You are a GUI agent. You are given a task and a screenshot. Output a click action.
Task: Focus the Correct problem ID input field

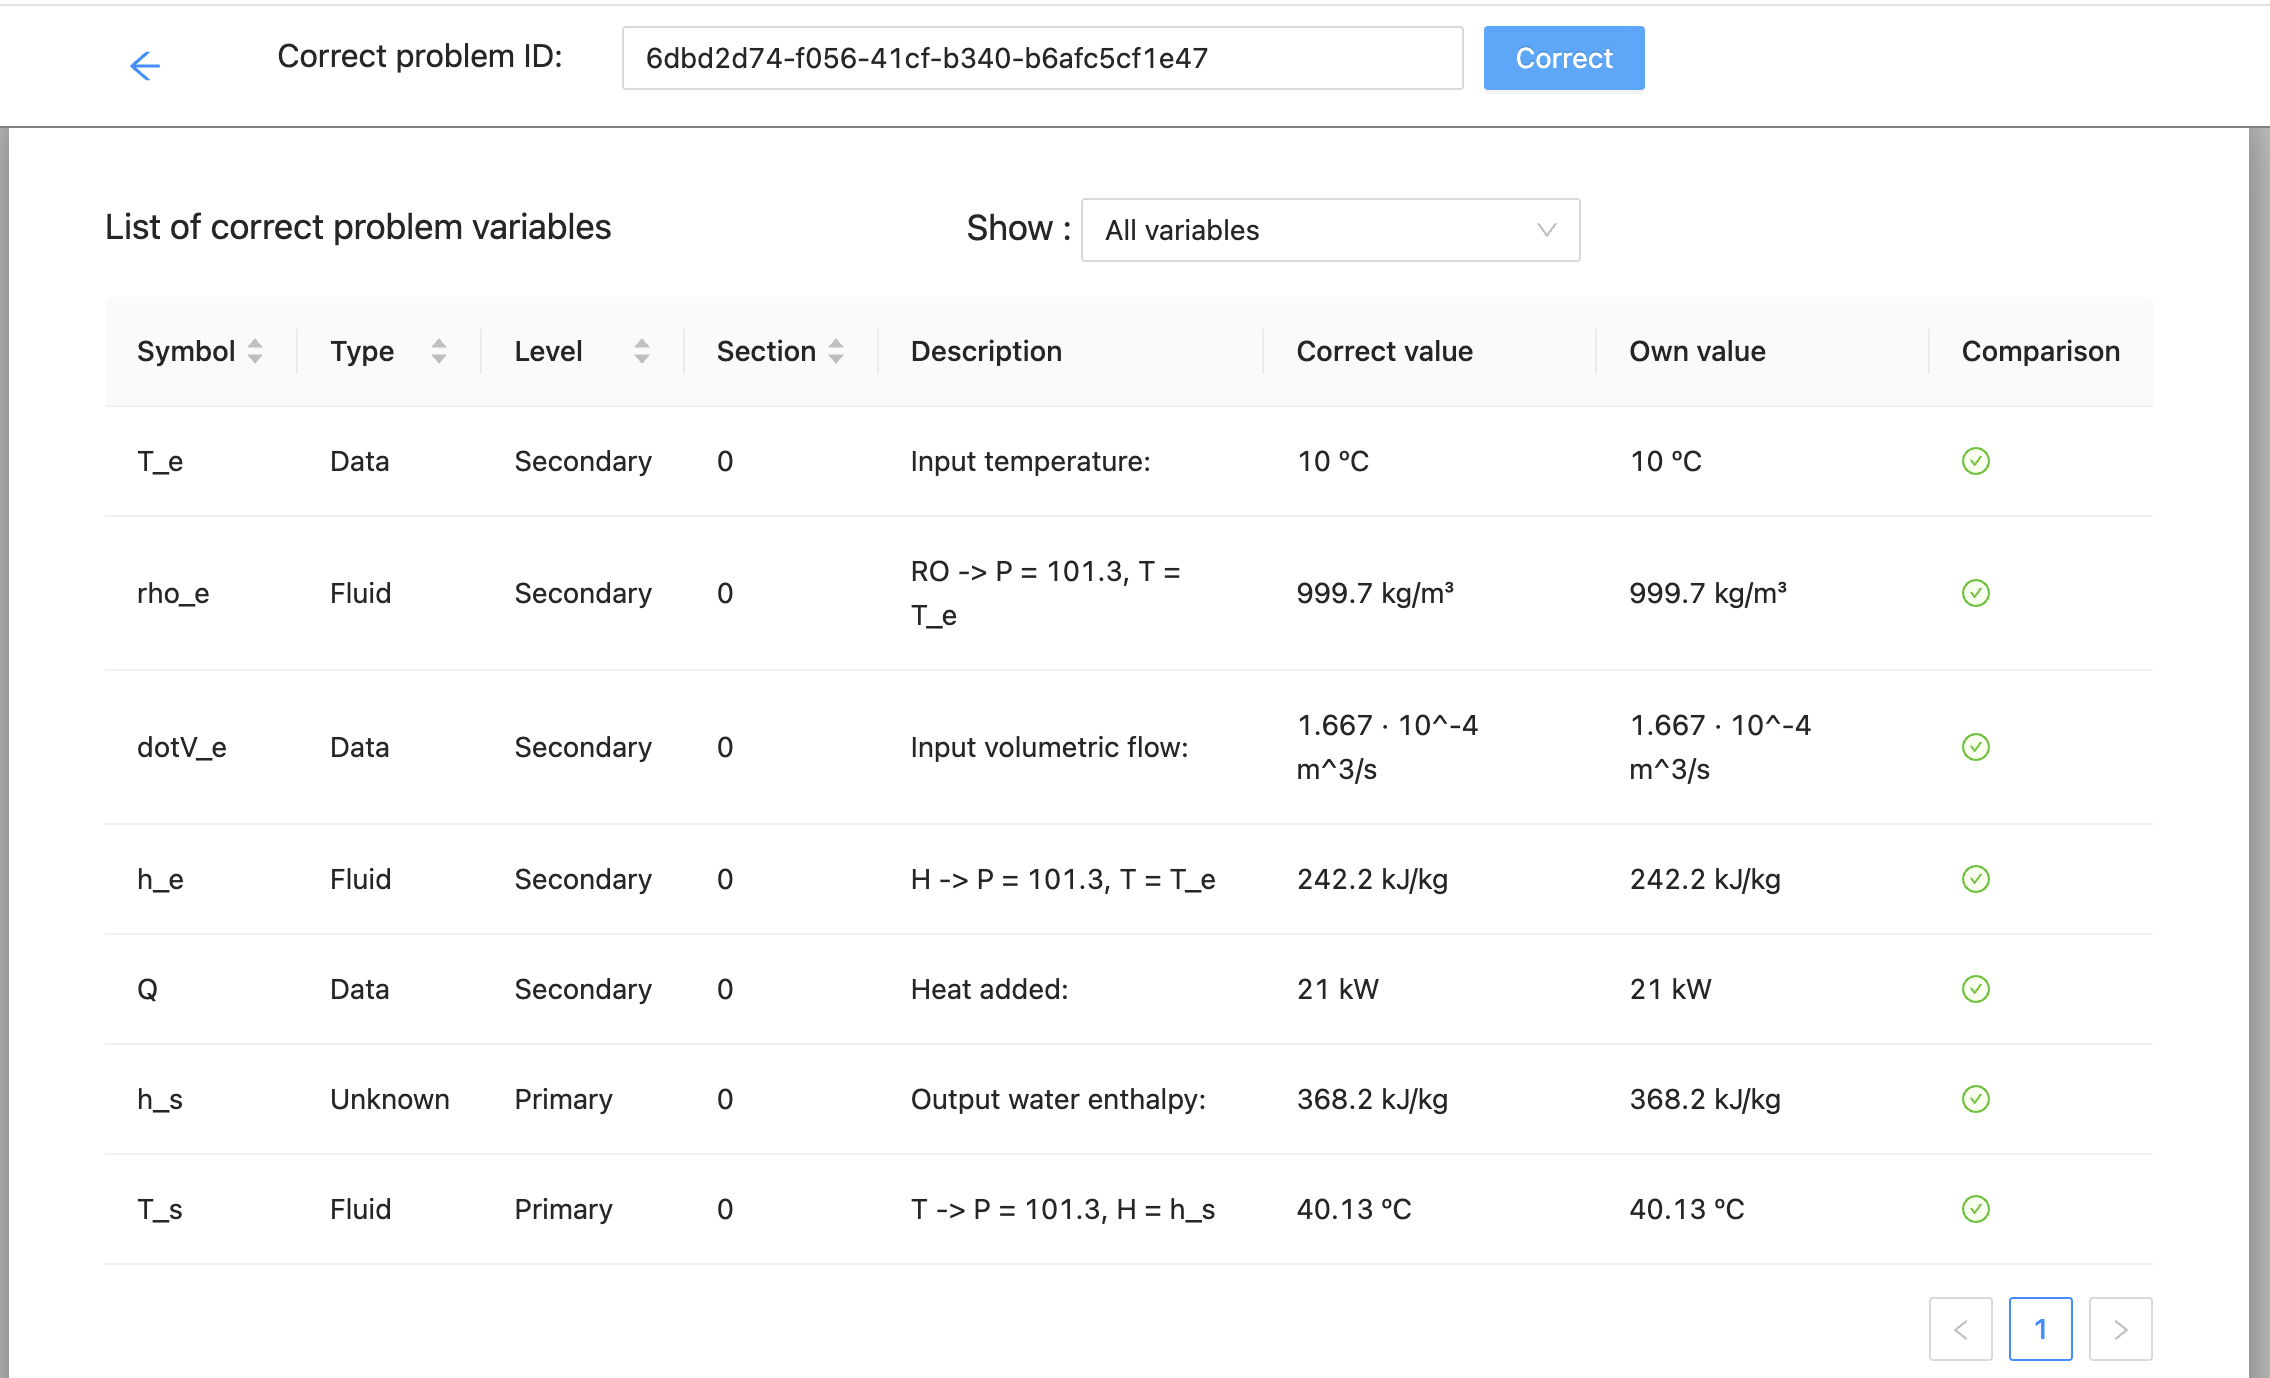(1042, 58)
